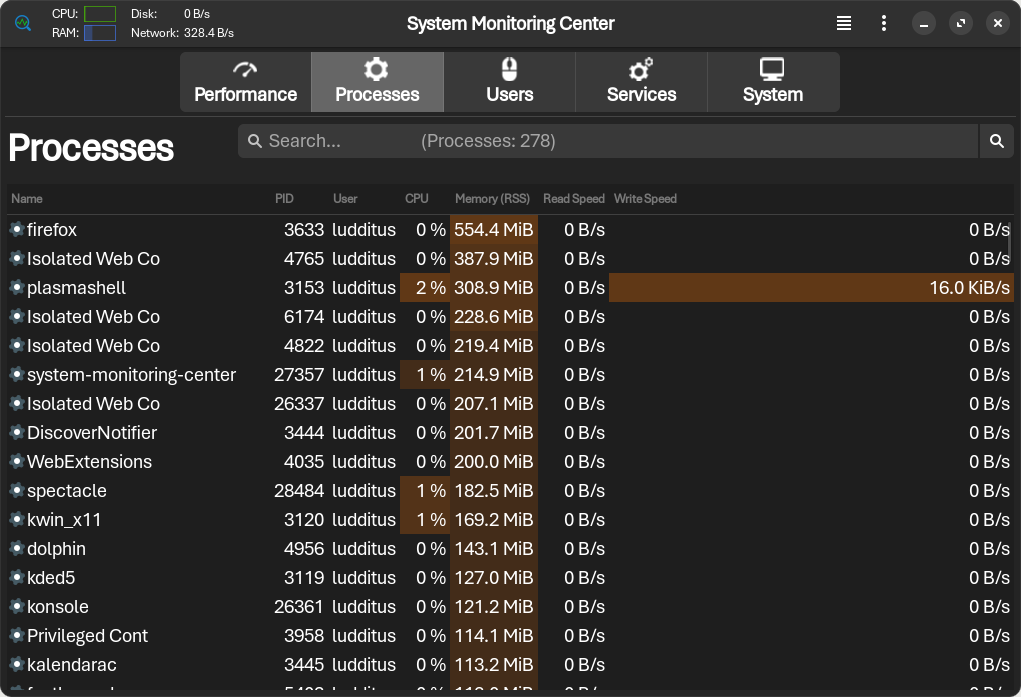The height and width of the screenshot is (697, 1021).
Task: Sort processes by Memory (RSS) column
Action: tap(492, 199)
